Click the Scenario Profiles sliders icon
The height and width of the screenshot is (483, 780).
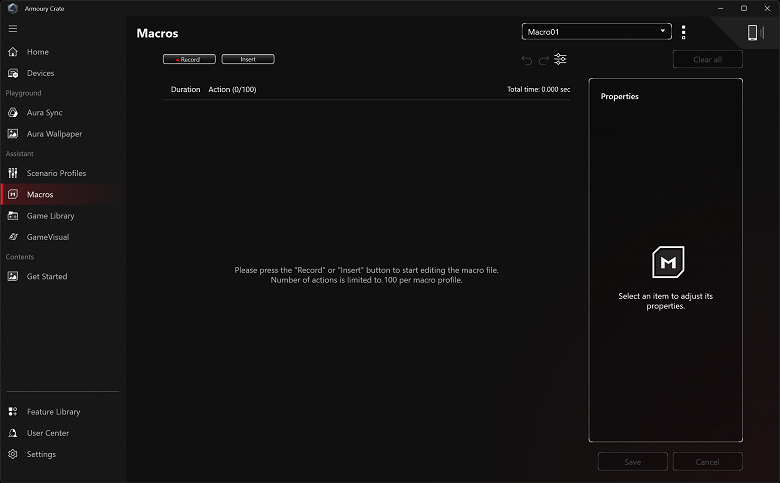[13, 173]
